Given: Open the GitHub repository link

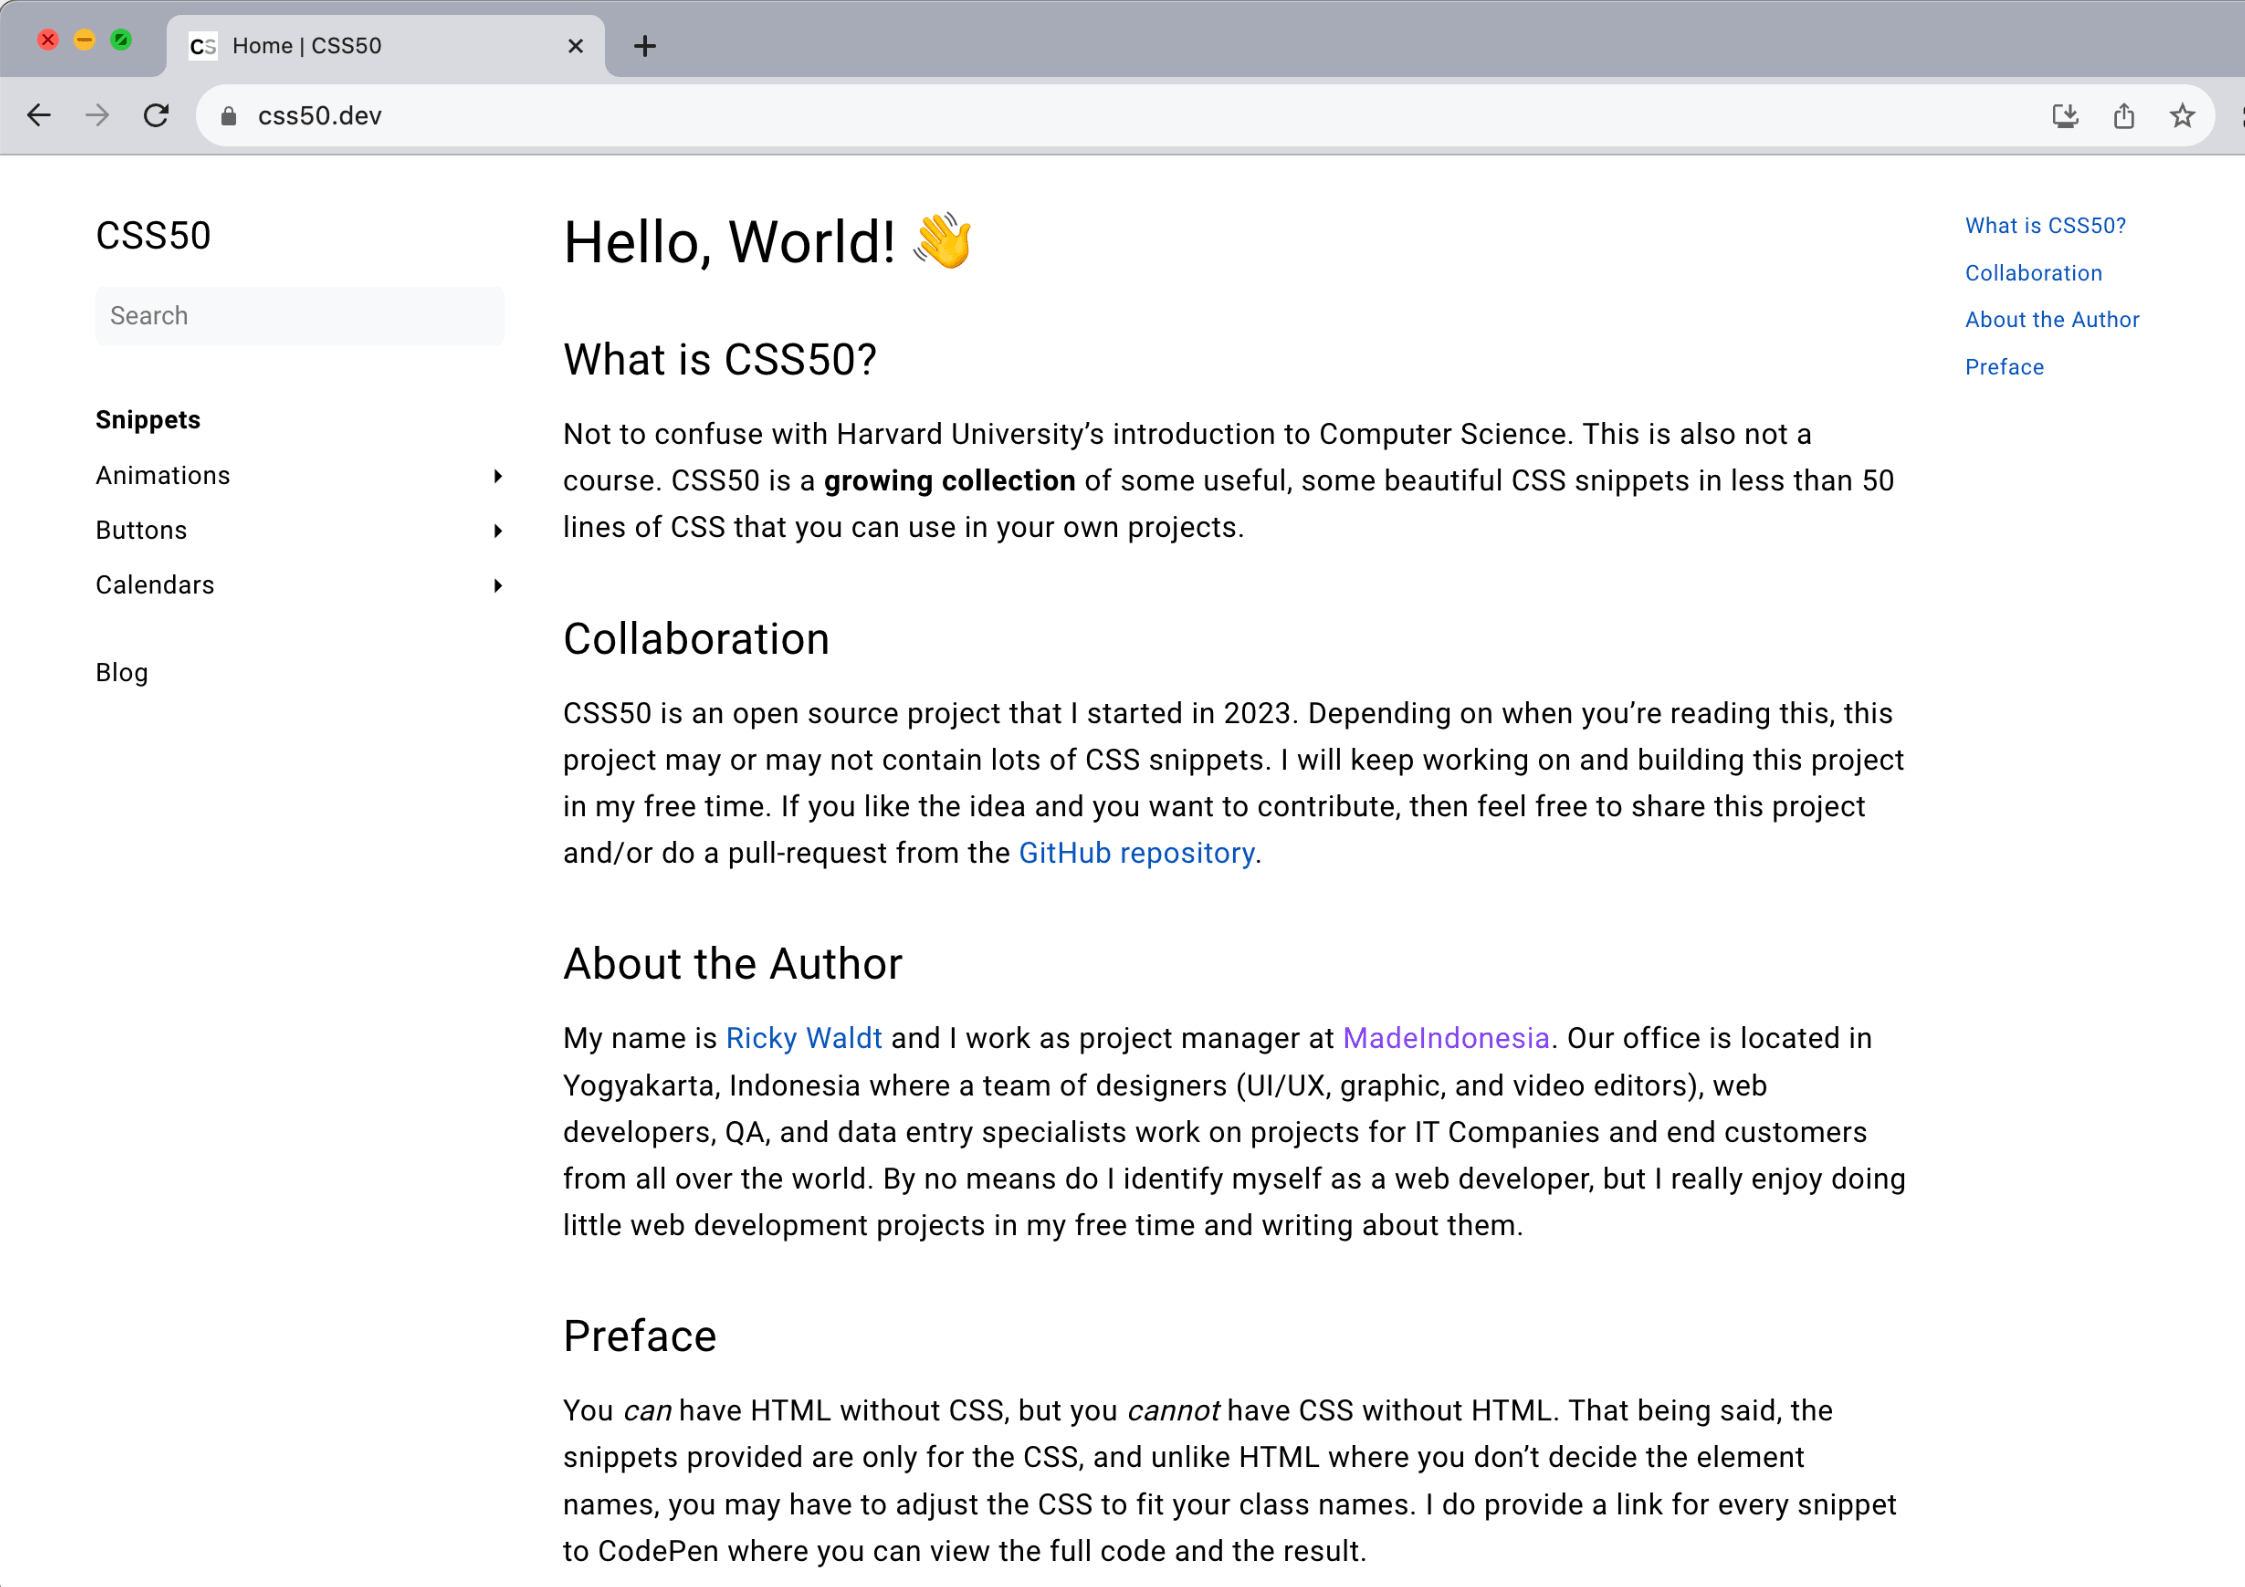Looking at the screenshot, I should tap(1137, 853).
